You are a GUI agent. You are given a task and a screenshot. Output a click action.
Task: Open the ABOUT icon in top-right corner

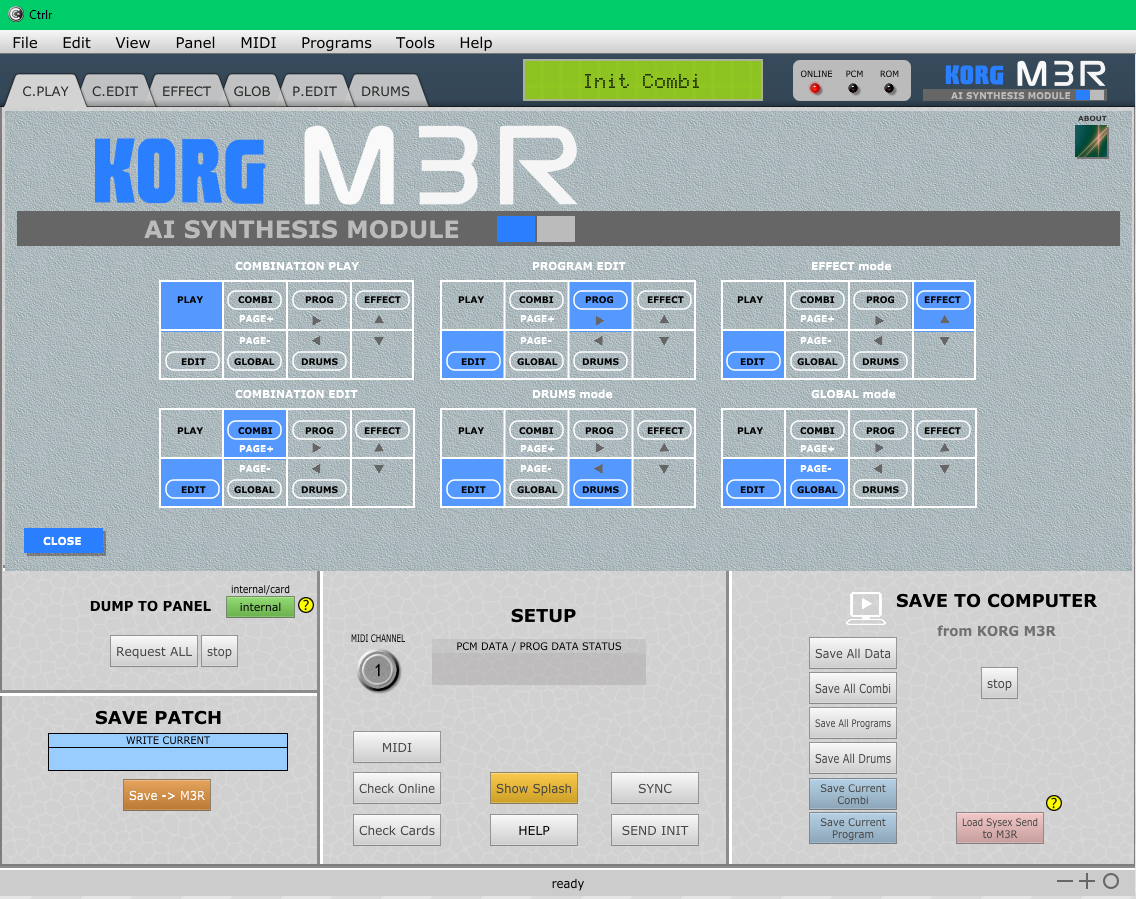click(1091, 141)
